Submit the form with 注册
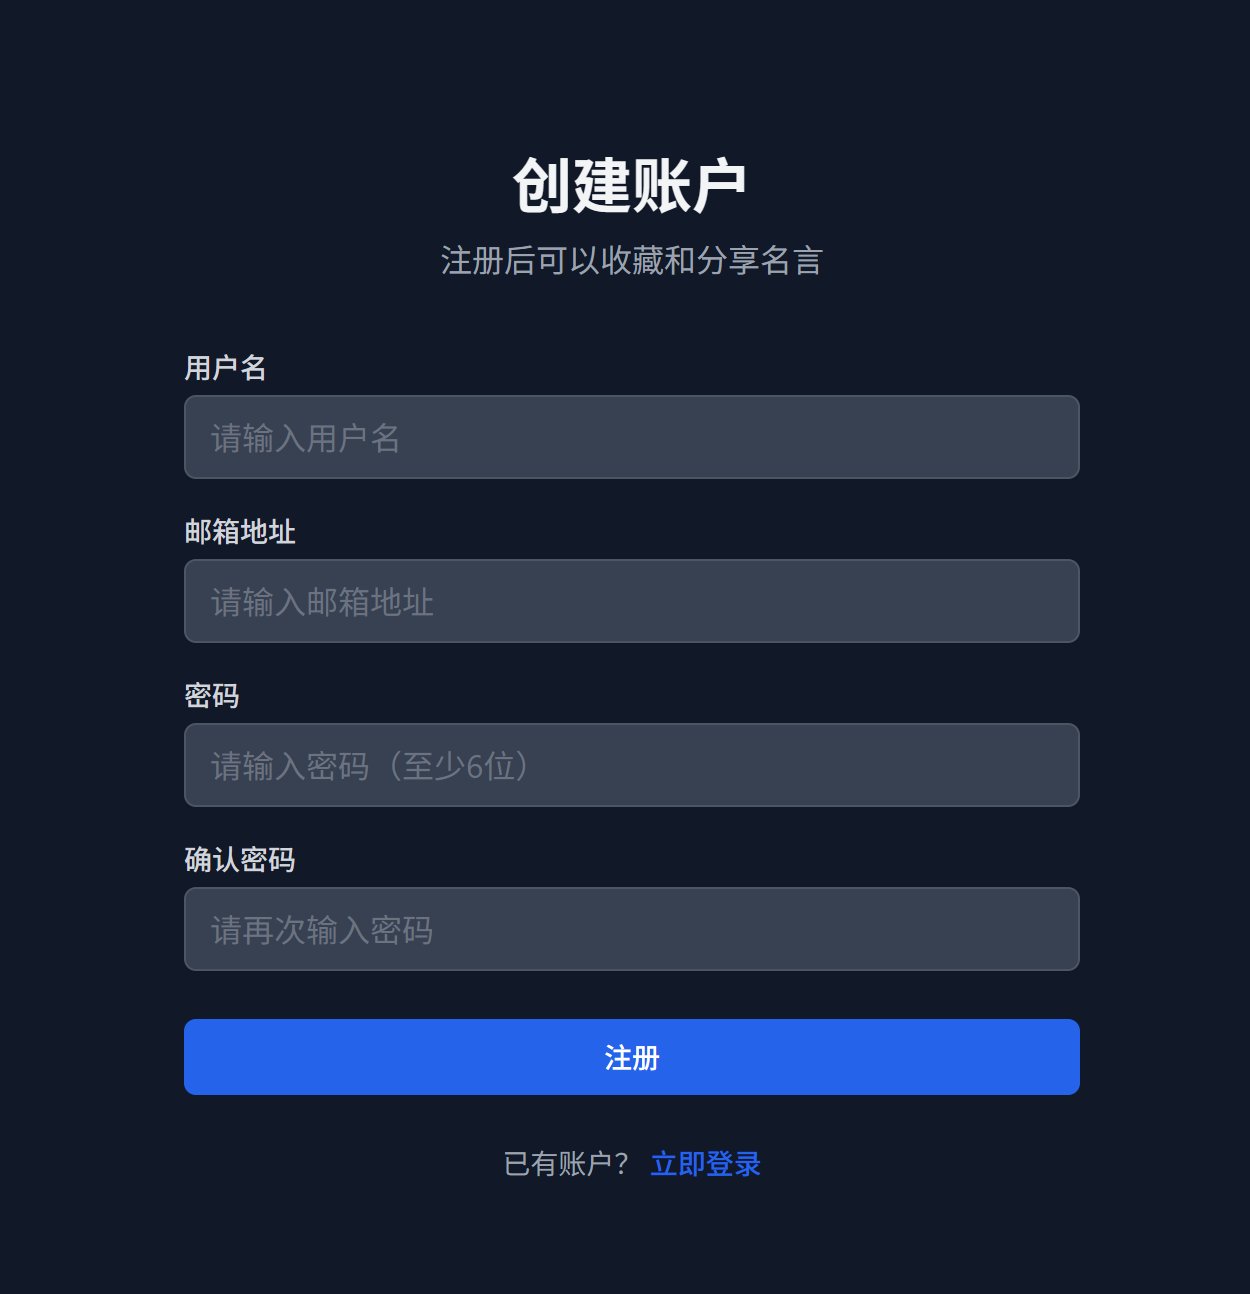The image size is (1250, 1294). click(631, 1057)
